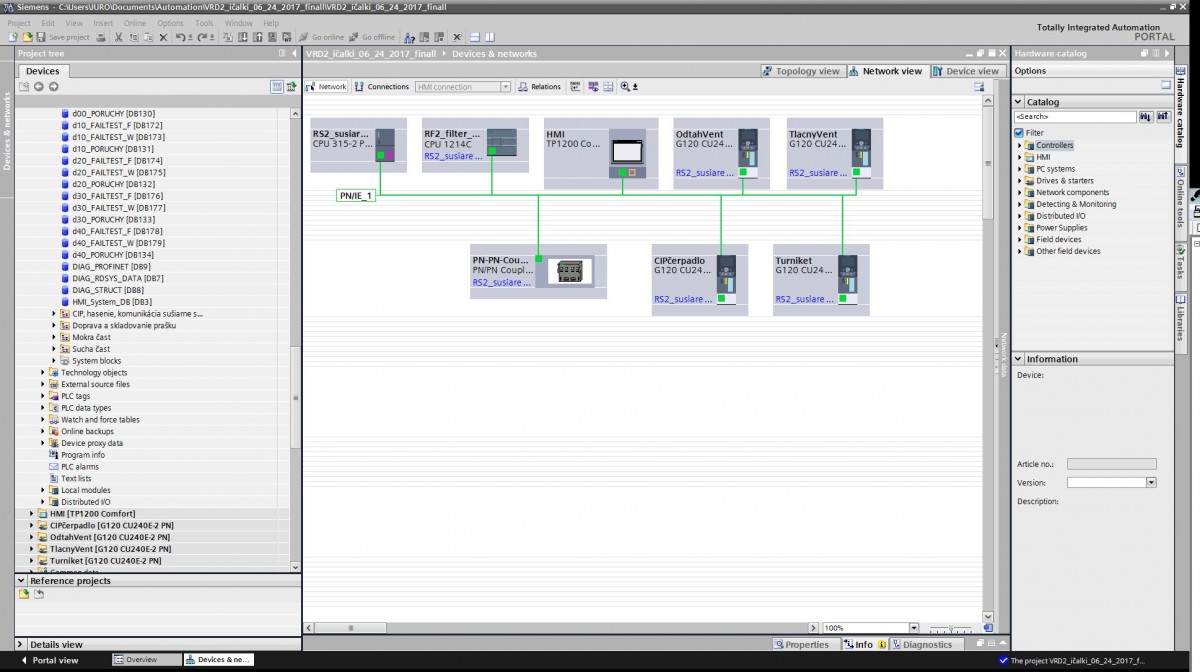Switch to Topology view tab

[x=802, y=71]
